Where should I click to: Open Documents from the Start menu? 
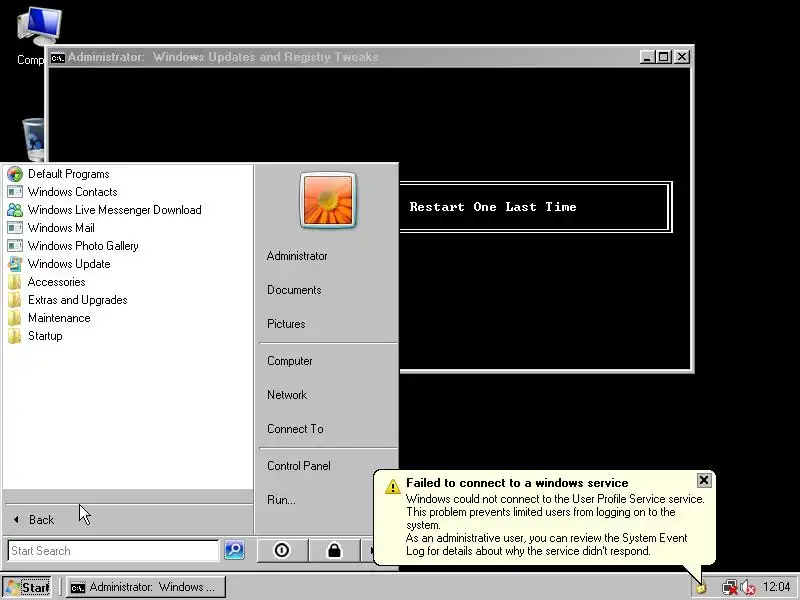coord(294,290)
